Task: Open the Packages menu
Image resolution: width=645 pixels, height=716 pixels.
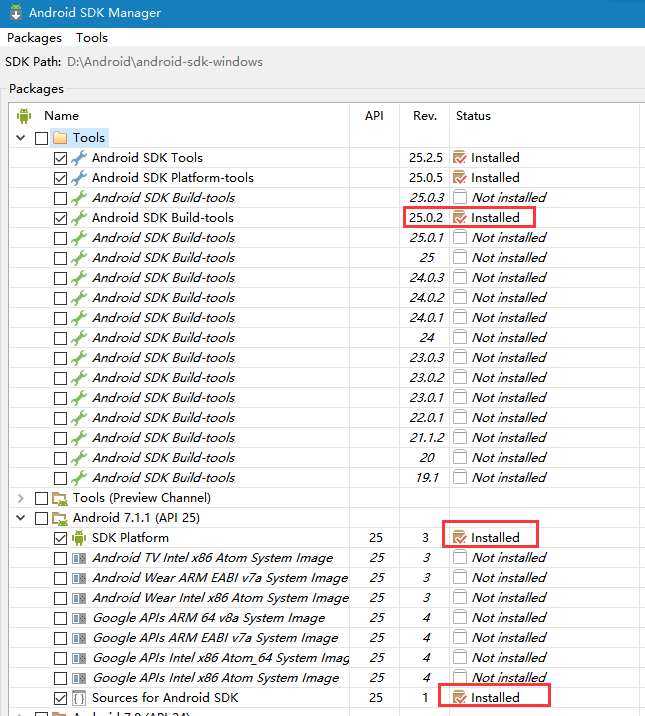Action: pos(34,37)
